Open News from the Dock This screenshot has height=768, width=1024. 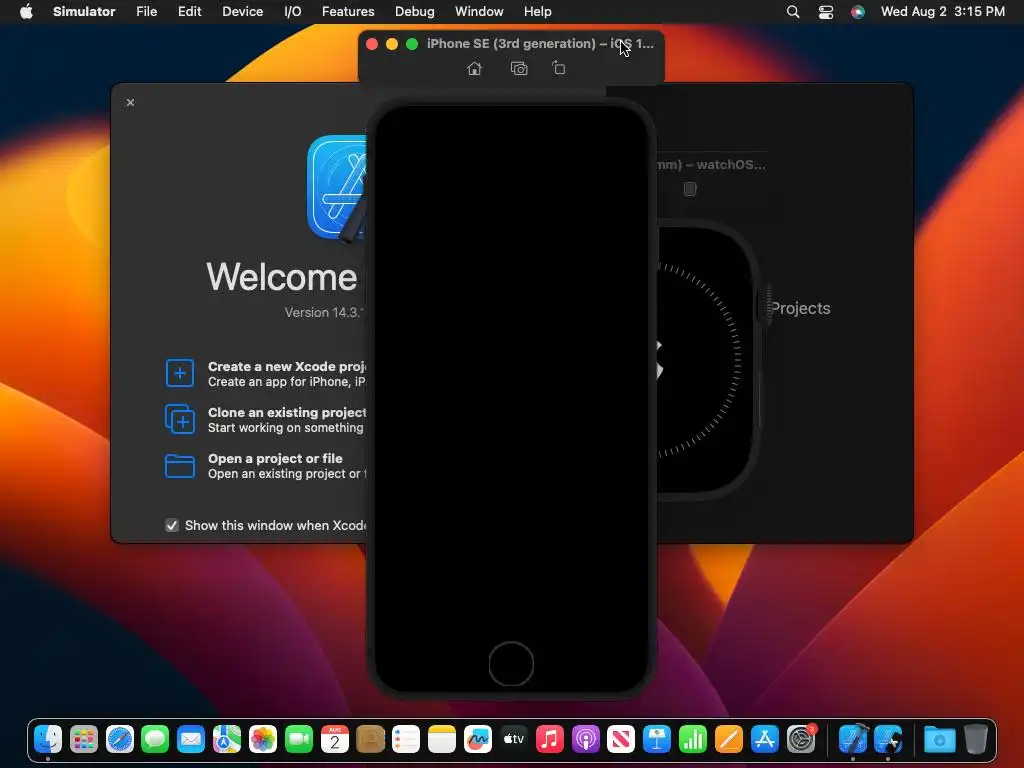(x=621, y=739)
